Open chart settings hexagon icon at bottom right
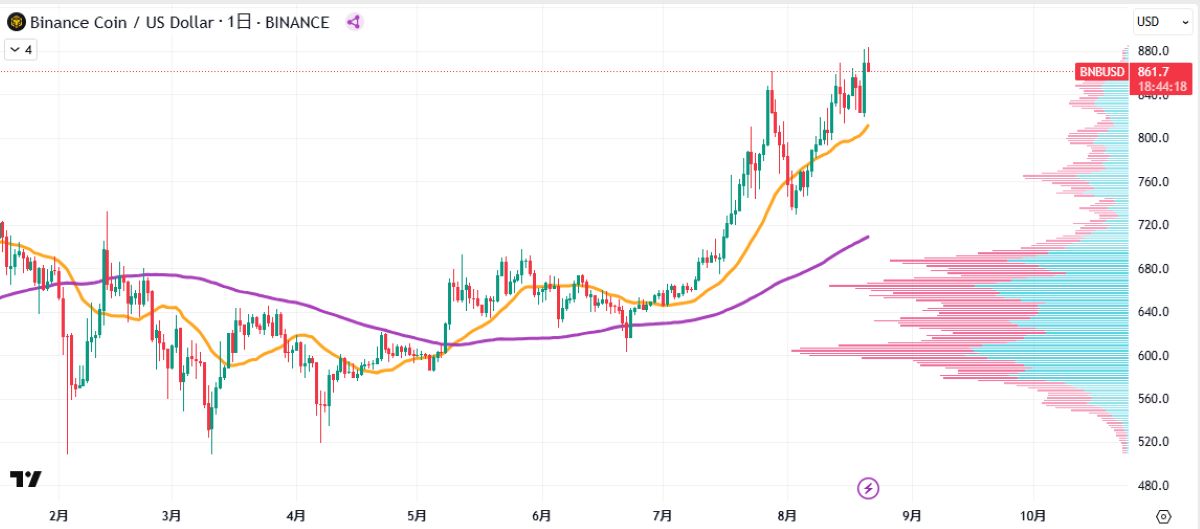 pyautogui.click(x=1162, y=516)
